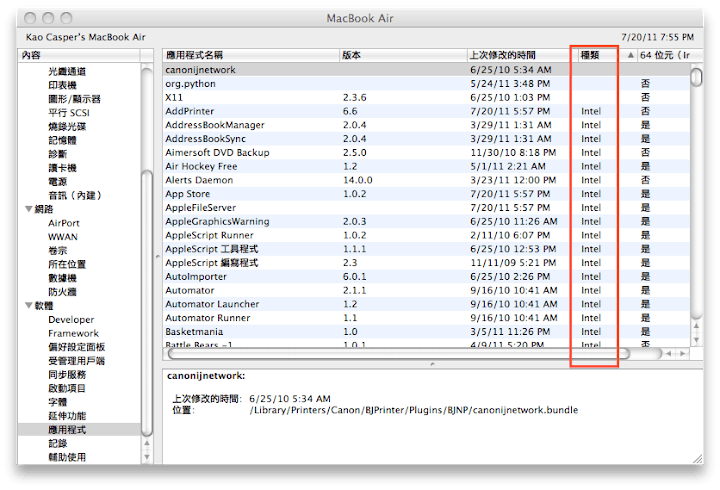Sort by 上次修改的時間 column header

point(523,55)
